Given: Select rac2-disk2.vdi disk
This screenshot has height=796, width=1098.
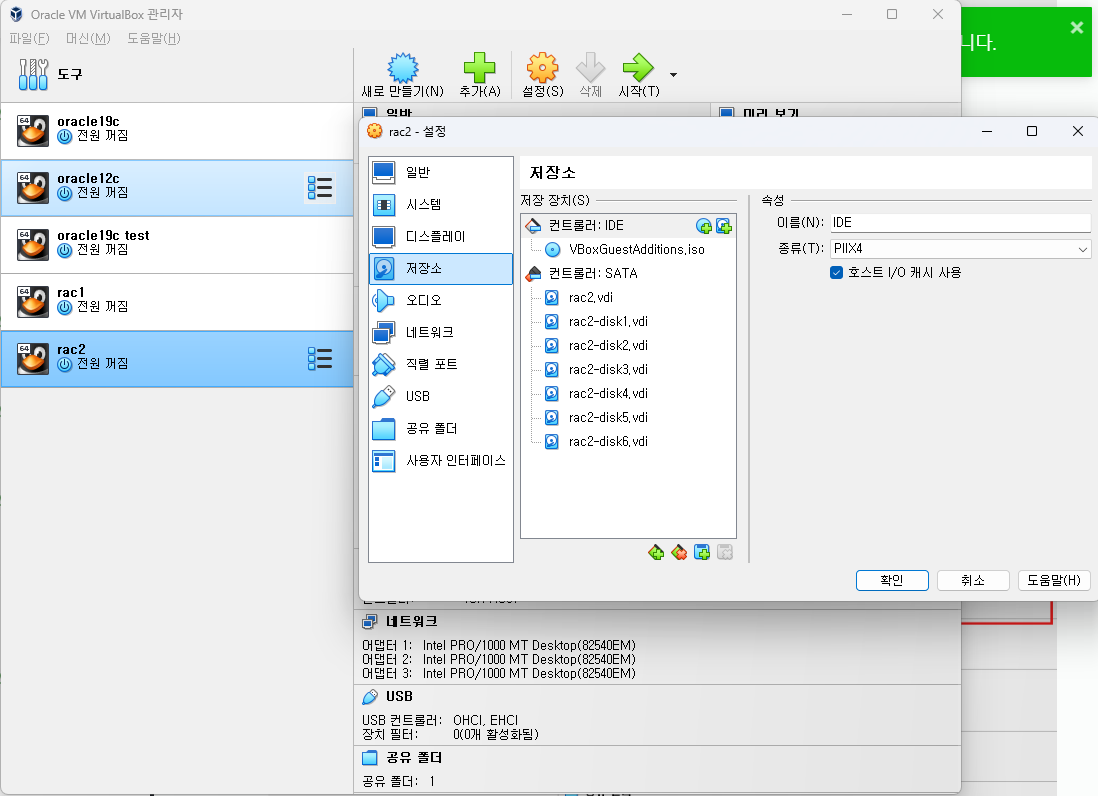Looking at the screenshot, I should 608,345.
